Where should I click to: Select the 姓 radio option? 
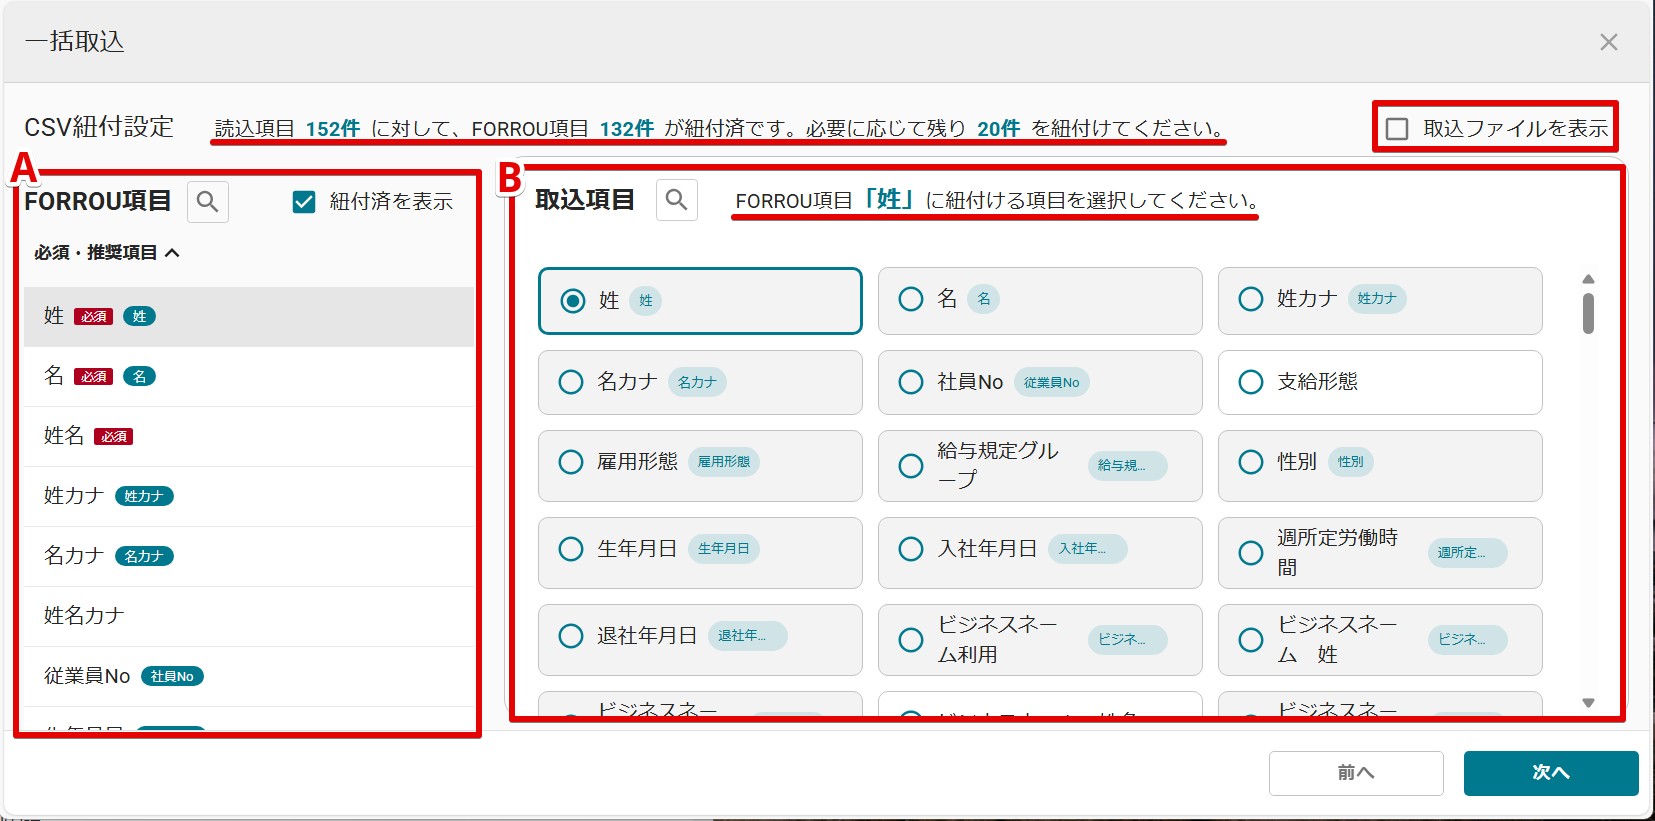[x=573, y=301]
